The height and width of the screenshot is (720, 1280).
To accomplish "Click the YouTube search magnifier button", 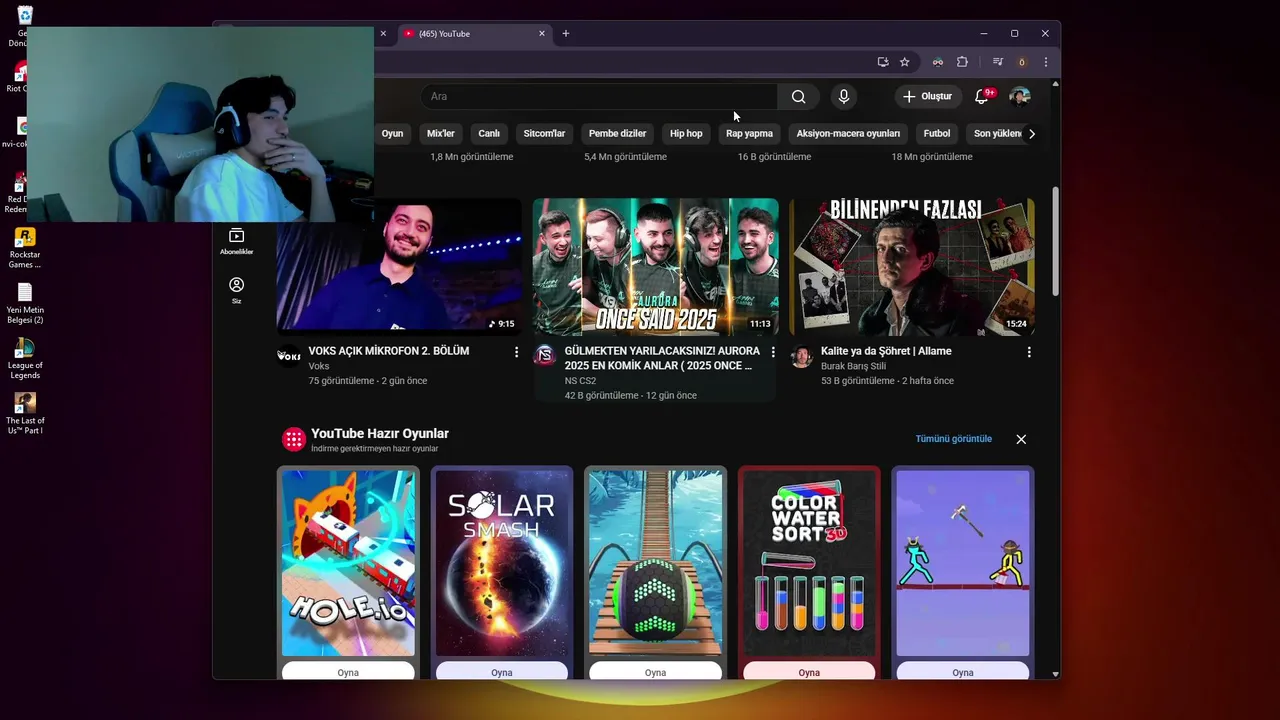I will 798,96.
